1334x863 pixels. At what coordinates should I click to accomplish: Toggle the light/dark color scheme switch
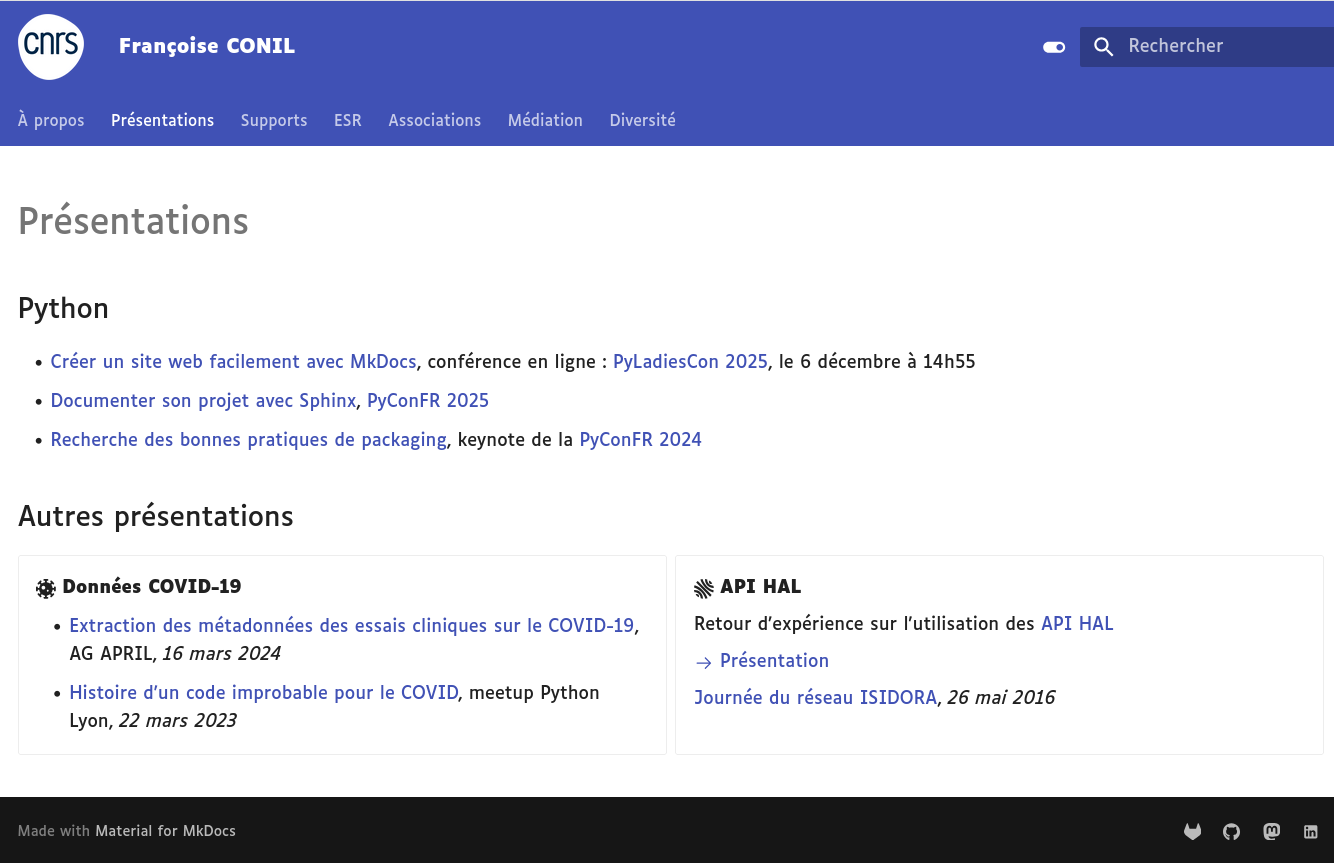pos(1054,47)
